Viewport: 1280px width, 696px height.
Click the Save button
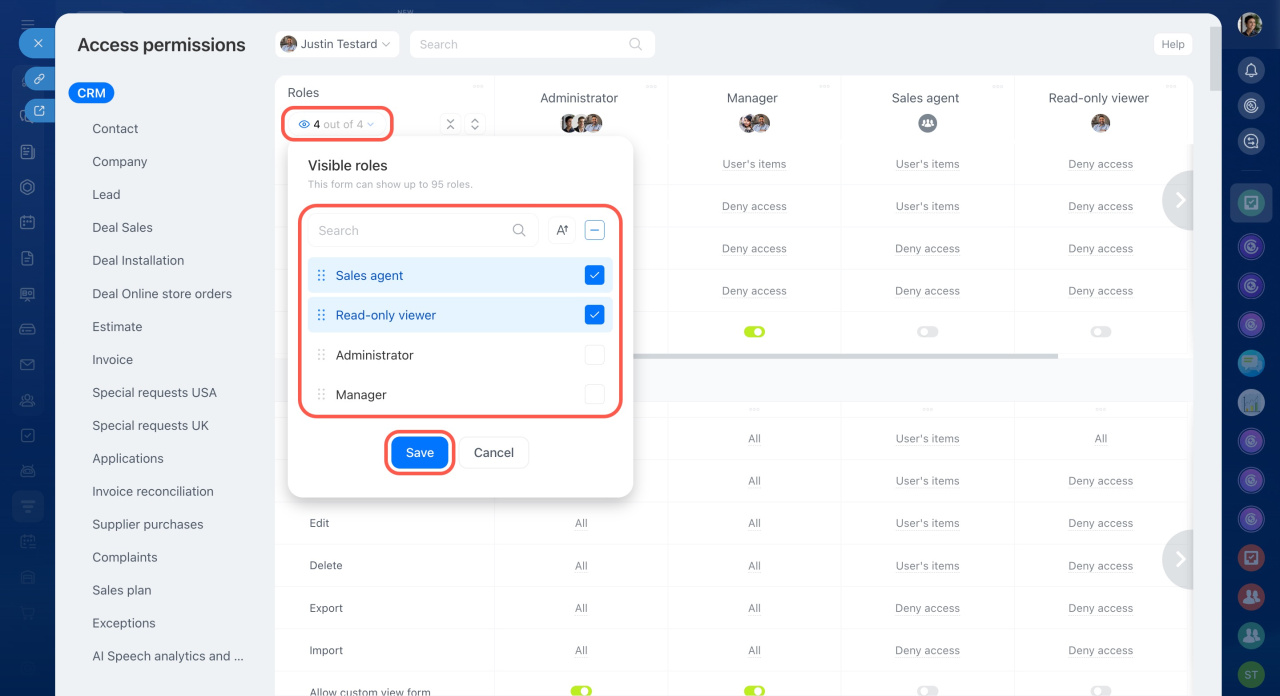[x=420, y=453]
